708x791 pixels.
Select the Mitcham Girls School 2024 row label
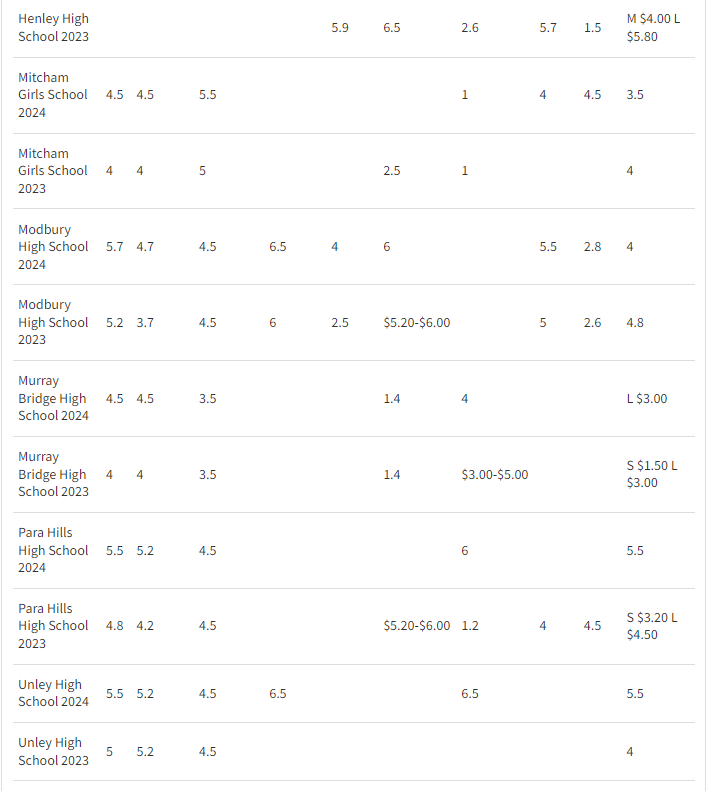pyautogui.click(x=53, y=95)
